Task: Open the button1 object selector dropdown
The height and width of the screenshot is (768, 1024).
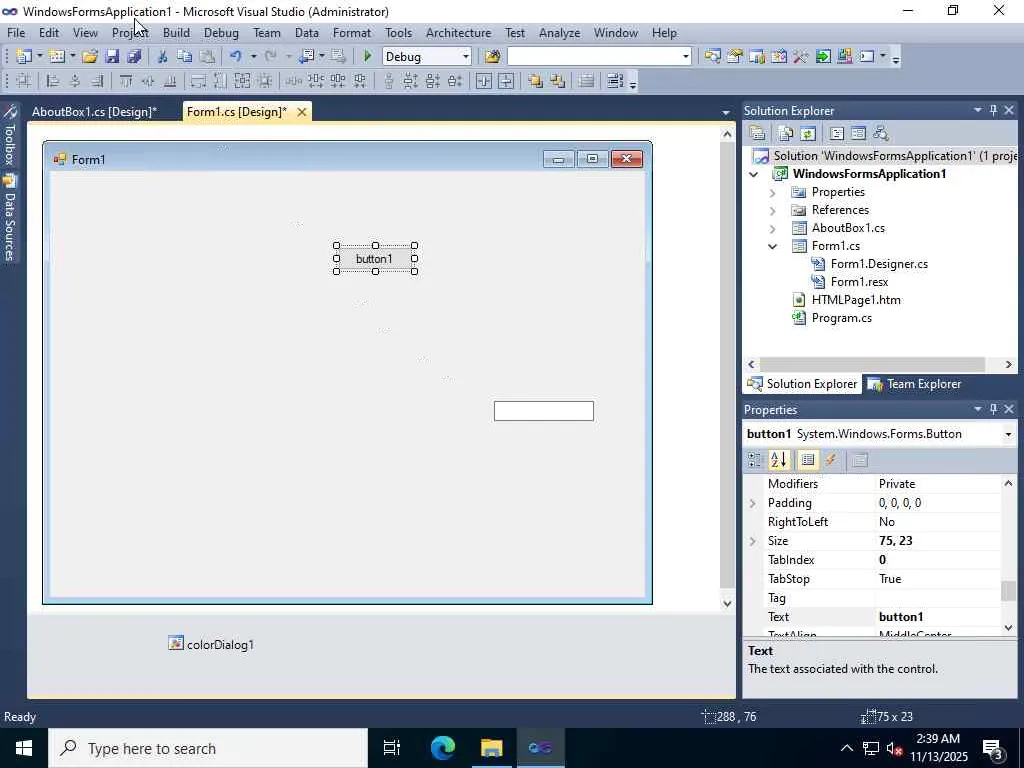Action: 1008,434
